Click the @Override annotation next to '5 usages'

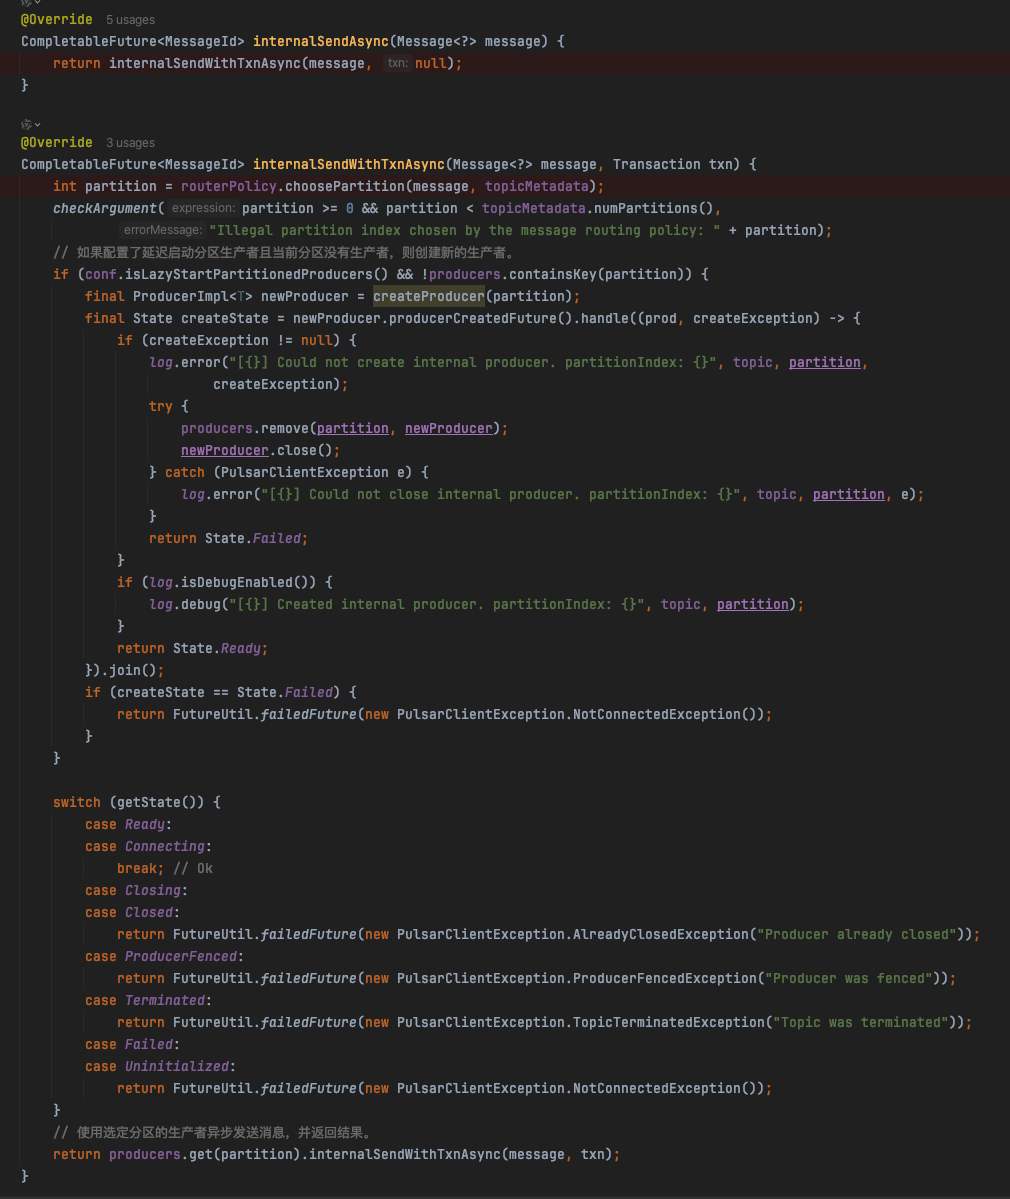(x=57, y=19)
